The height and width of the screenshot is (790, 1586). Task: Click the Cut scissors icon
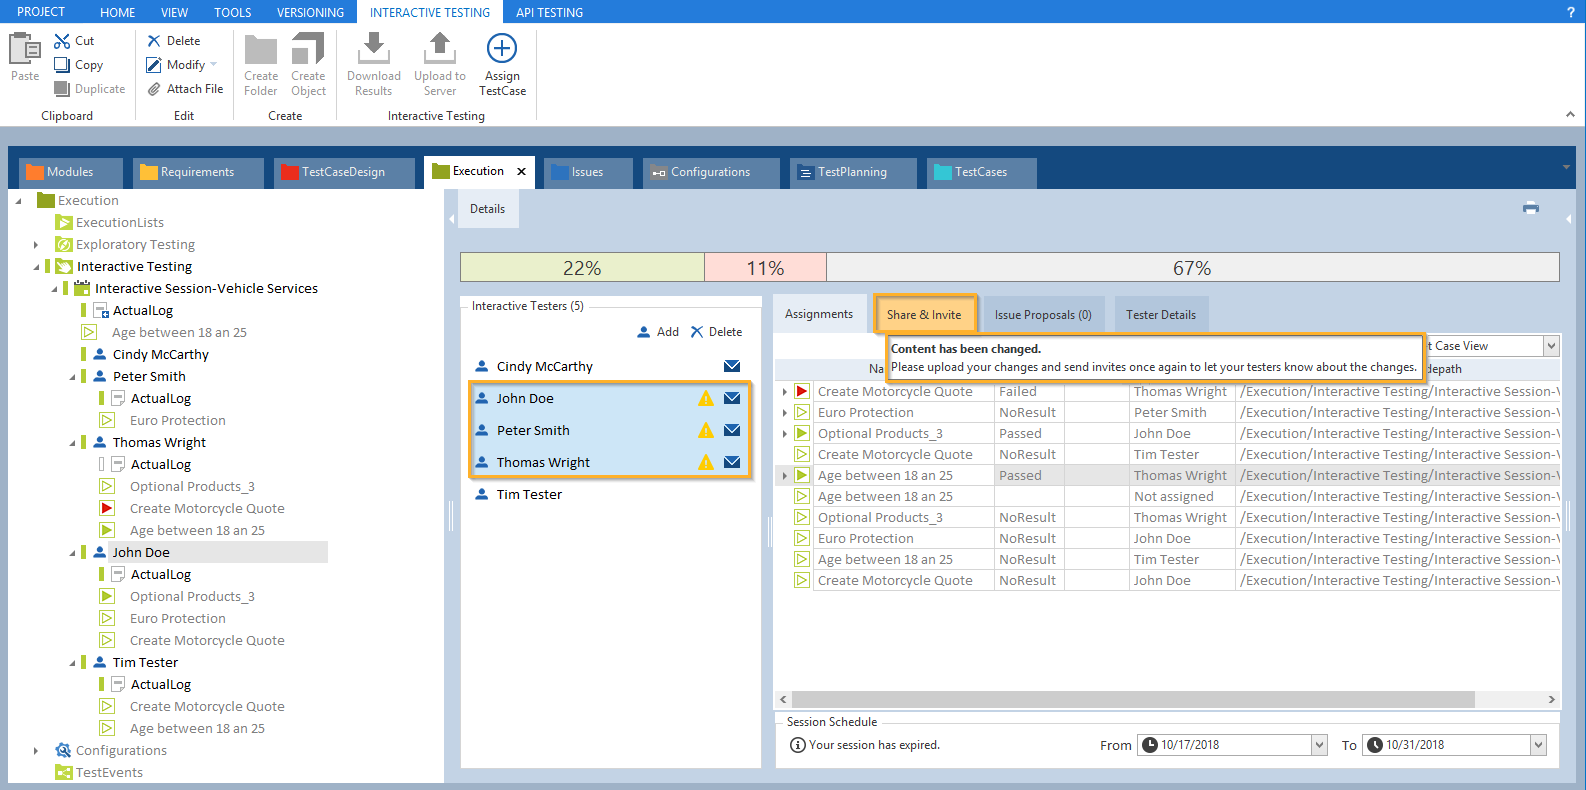[x=62, y=41]
